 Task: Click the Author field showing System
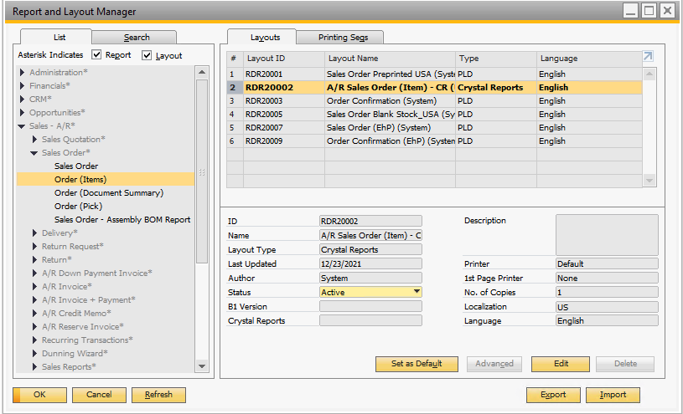pyautogui.click(x=370, y=278)
